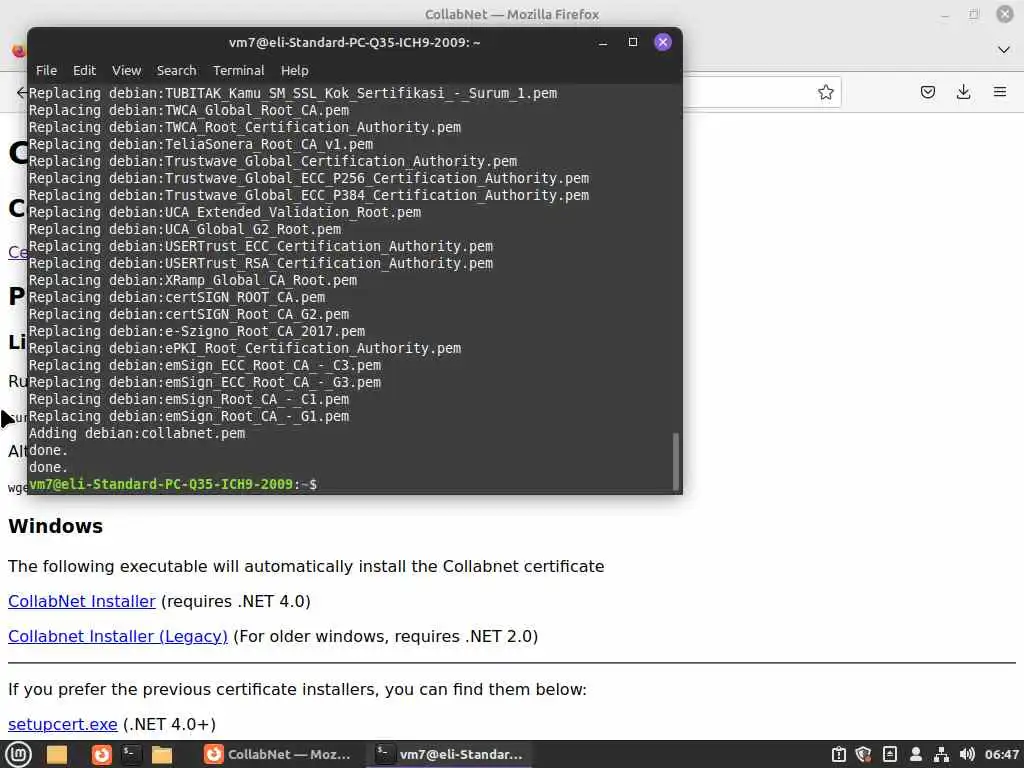
Task: Launch Firefox from taskbar launcher
Action: 101,754
